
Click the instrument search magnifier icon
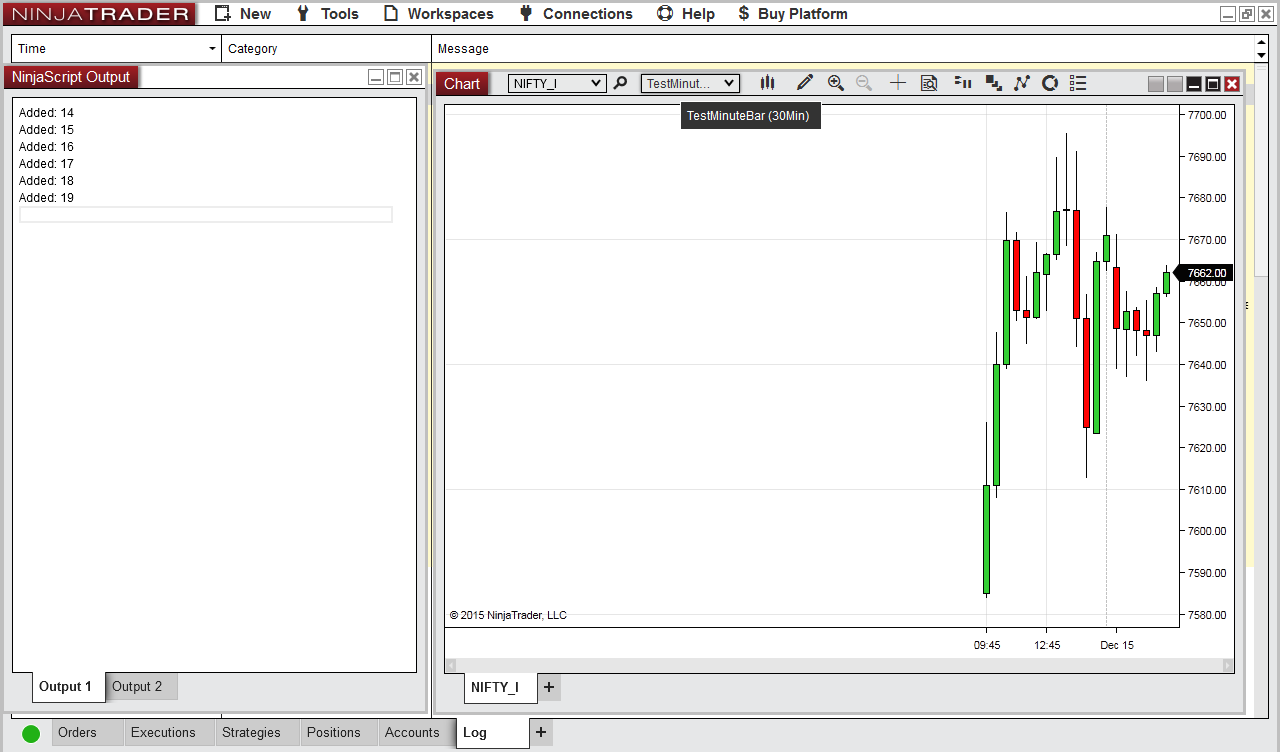[621, 83]
